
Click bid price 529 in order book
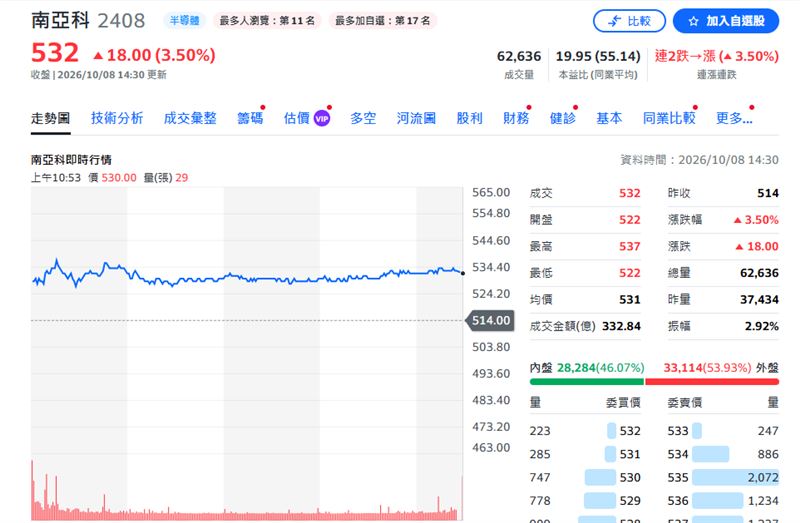pos(630,501)
